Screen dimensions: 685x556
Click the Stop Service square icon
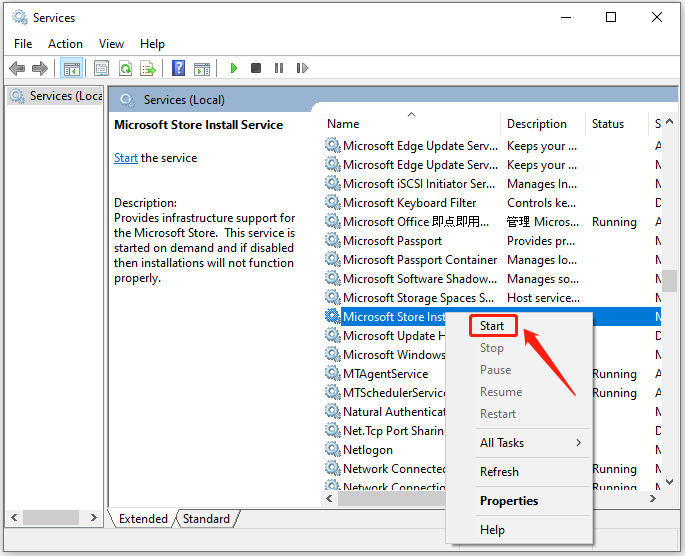pos(256,68)
